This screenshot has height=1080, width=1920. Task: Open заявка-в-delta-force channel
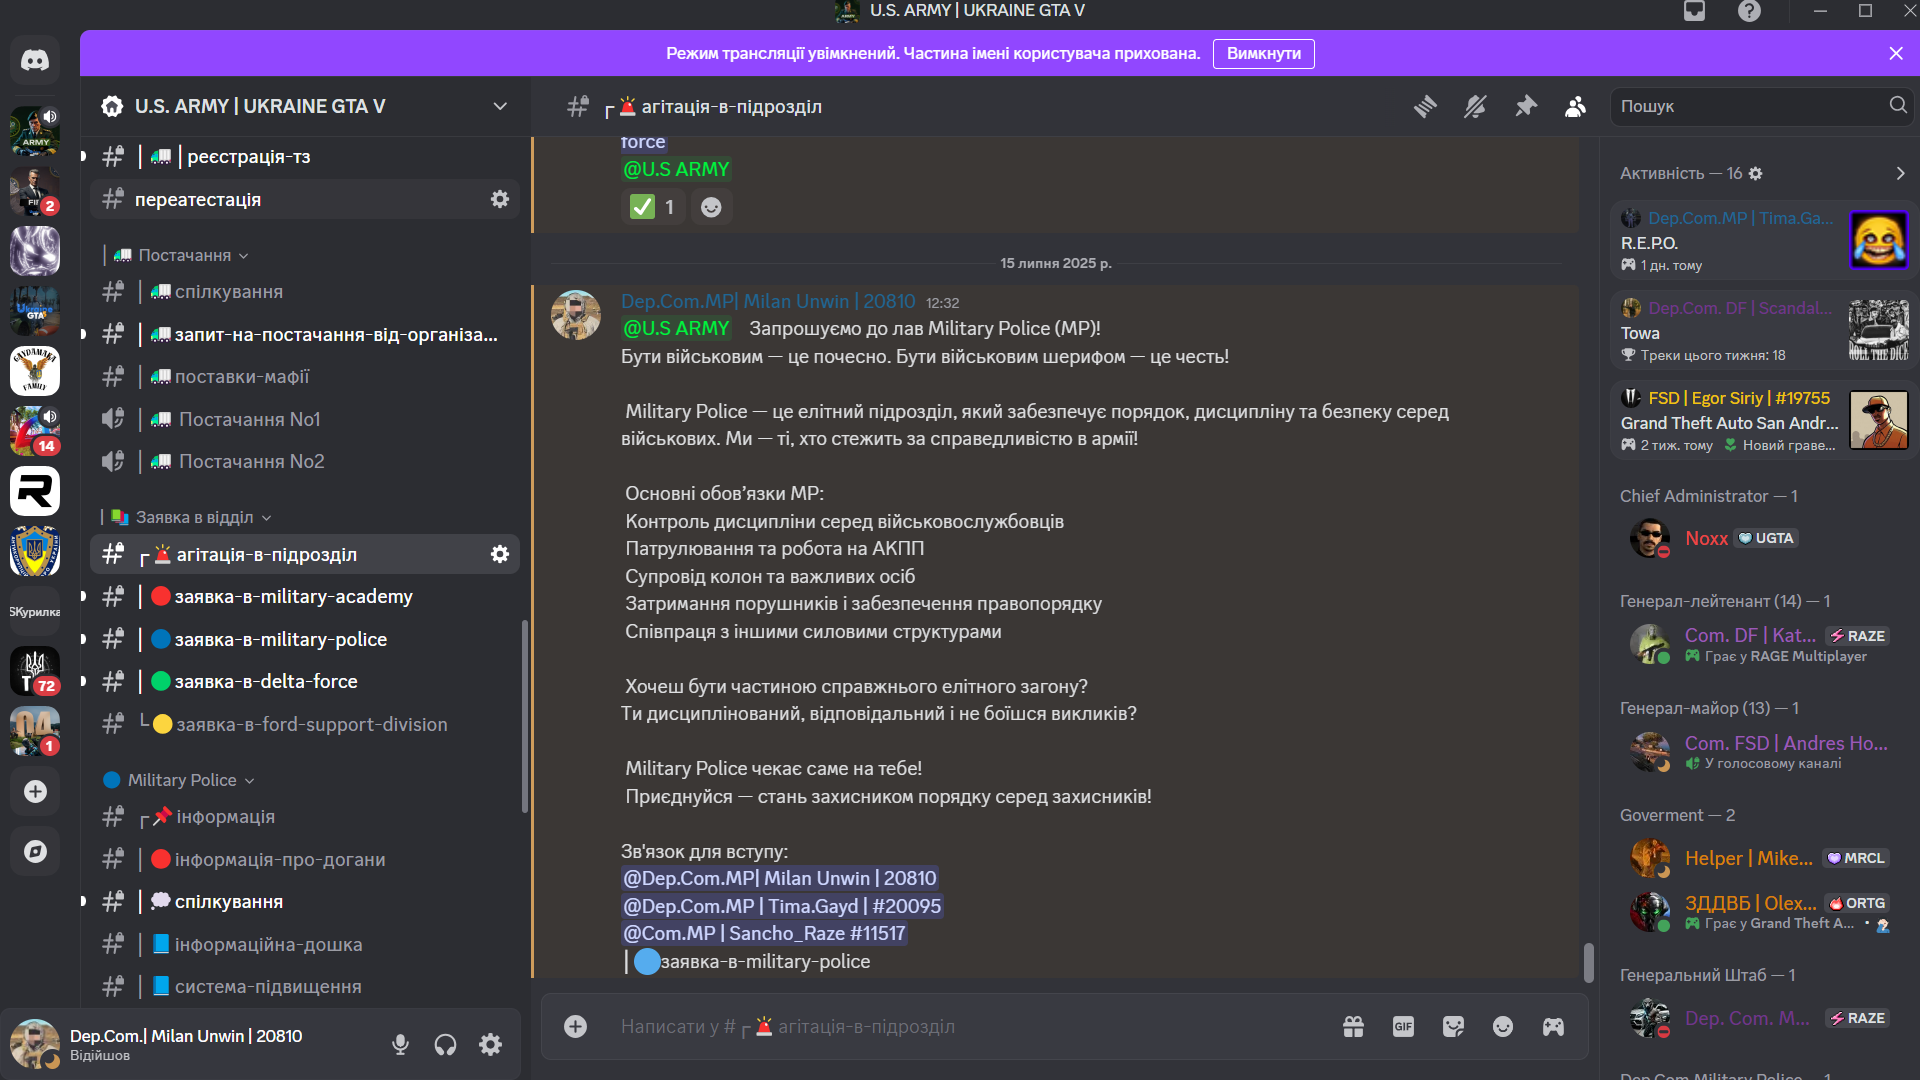[305, 681]
